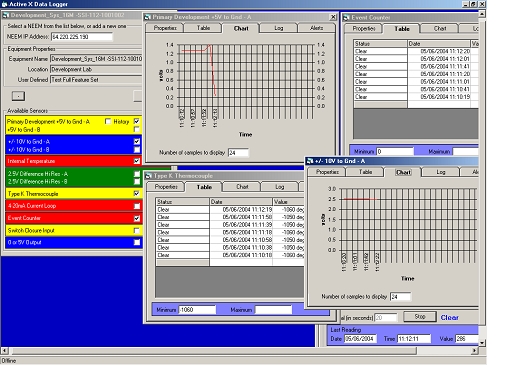Click the +/- 10V to Gnd - A window icon
The image size is (512, 384).
point(310,161)
